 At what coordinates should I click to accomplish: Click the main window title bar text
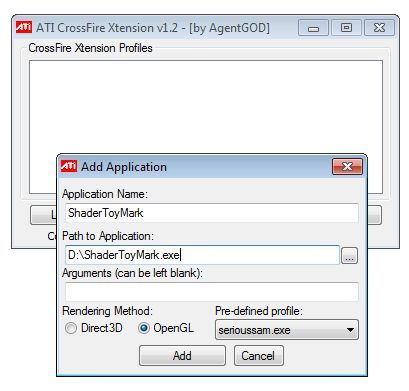(x=153, y=28)
